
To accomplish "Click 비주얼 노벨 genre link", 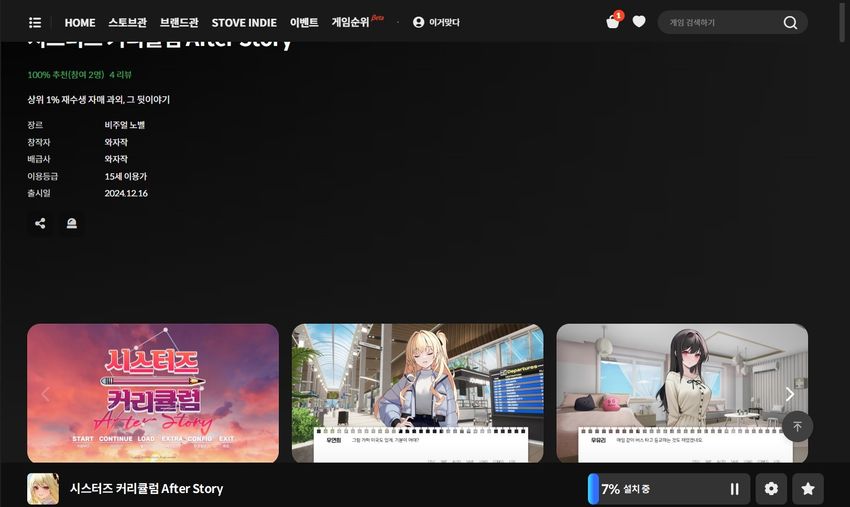I will coord(125,125).
